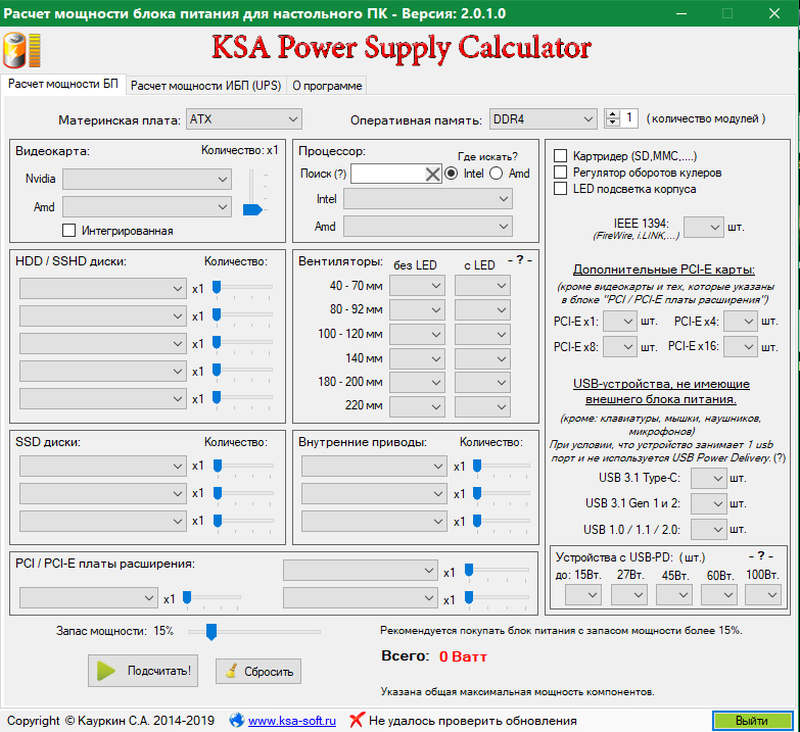
Task: Open the Nvidia video card dropdown
Action: pos(147,179)
